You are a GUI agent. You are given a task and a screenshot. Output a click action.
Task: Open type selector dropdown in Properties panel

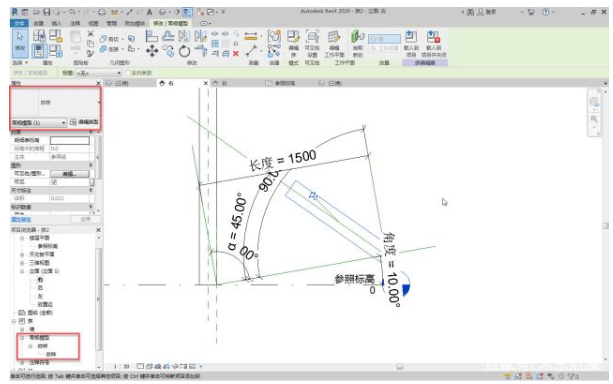tap(38, 123)
